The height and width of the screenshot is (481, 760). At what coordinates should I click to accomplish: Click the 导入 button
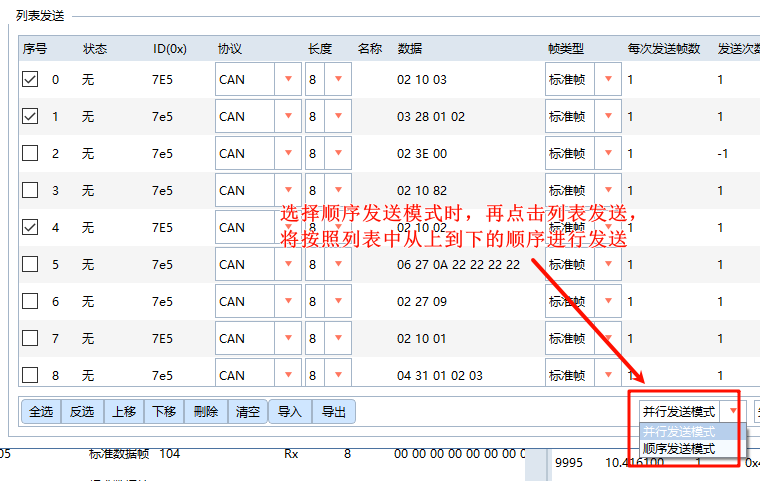pos(290,412)
